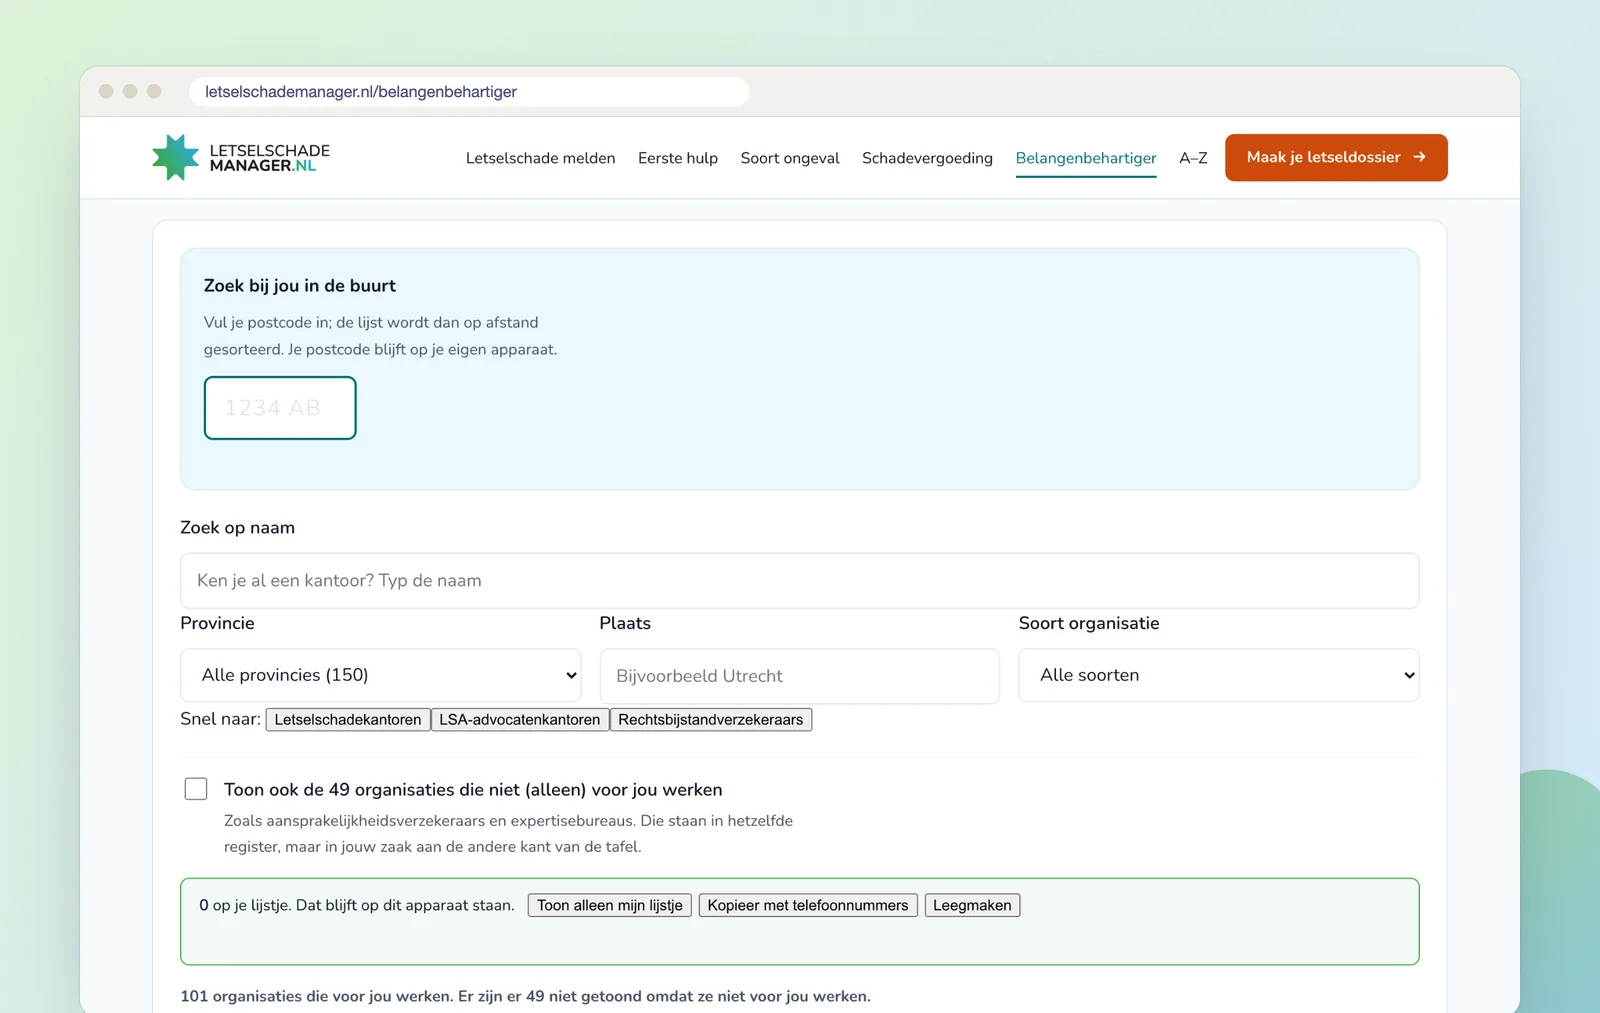Open the A–Z navigation link
Viewport: 1600px width, 1013px height.
(x=1193, y=158)
